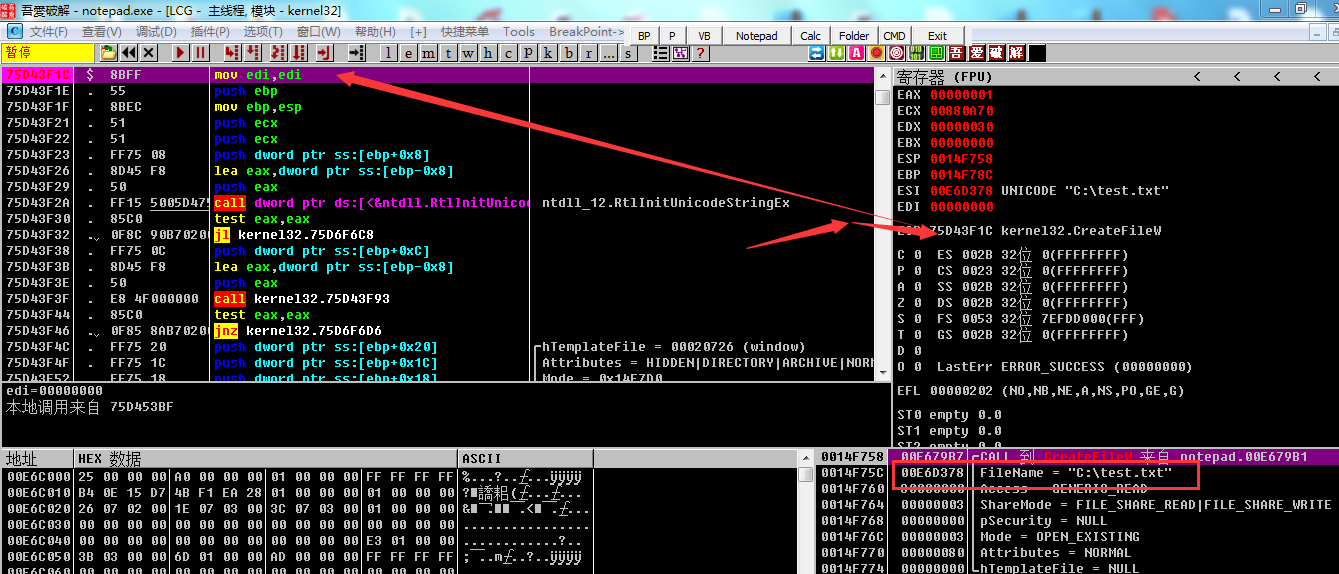Screen dimensions: 1339x574
Task: Run the program with the red play icon
Action: click(x=181, y=53)
